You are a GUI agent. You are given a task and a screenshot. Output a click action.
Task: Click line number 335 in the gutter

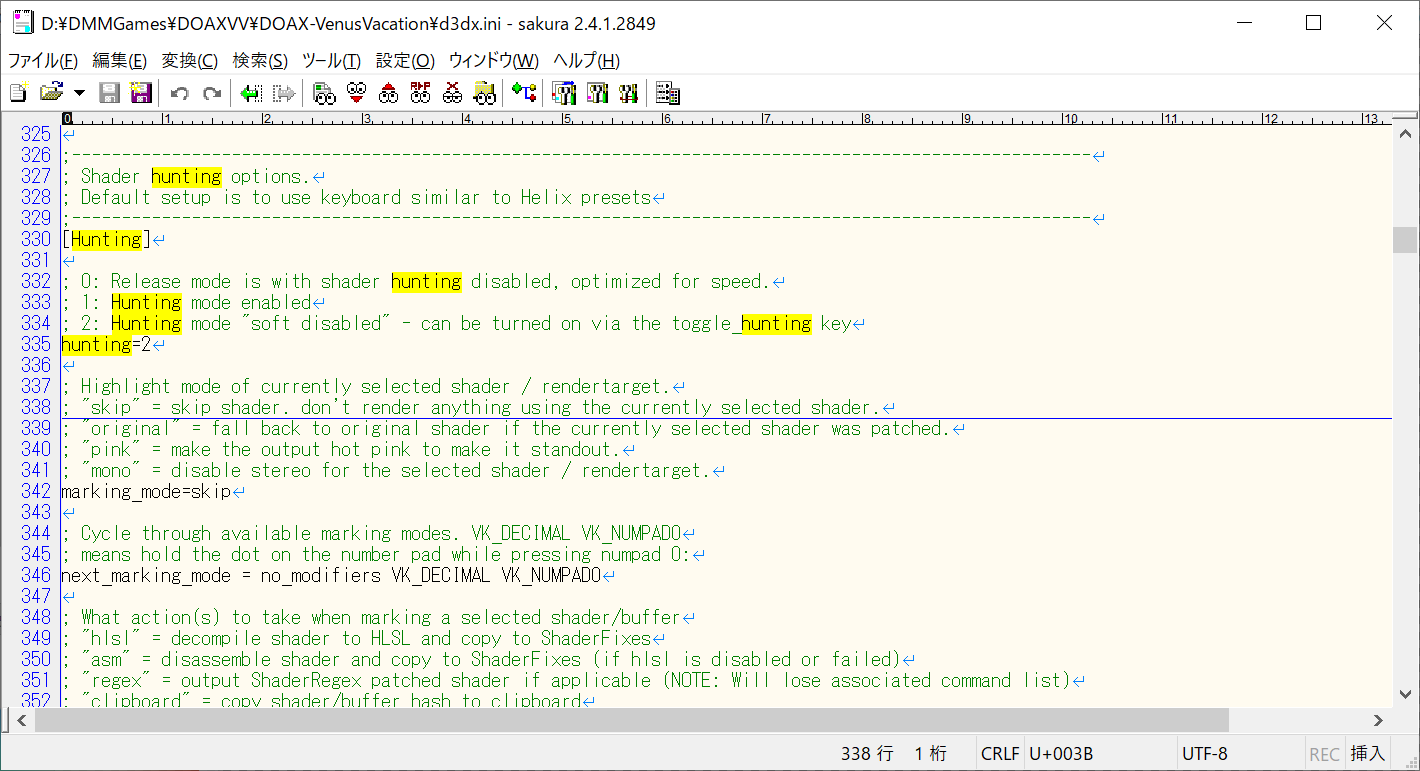[x=35, y=345]
